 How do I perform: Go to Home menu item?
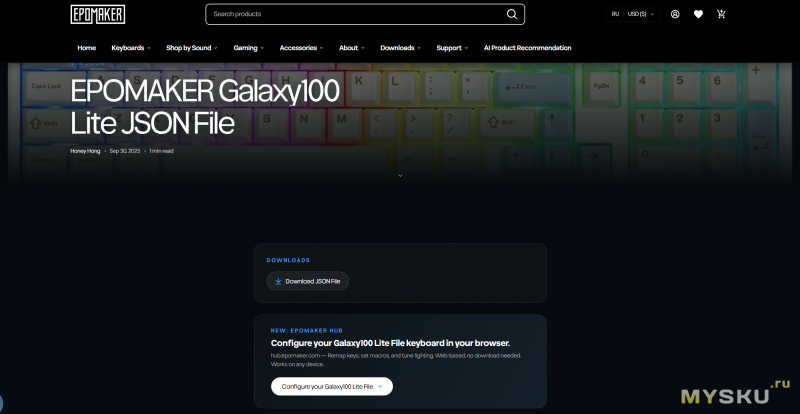click(87, 48)
